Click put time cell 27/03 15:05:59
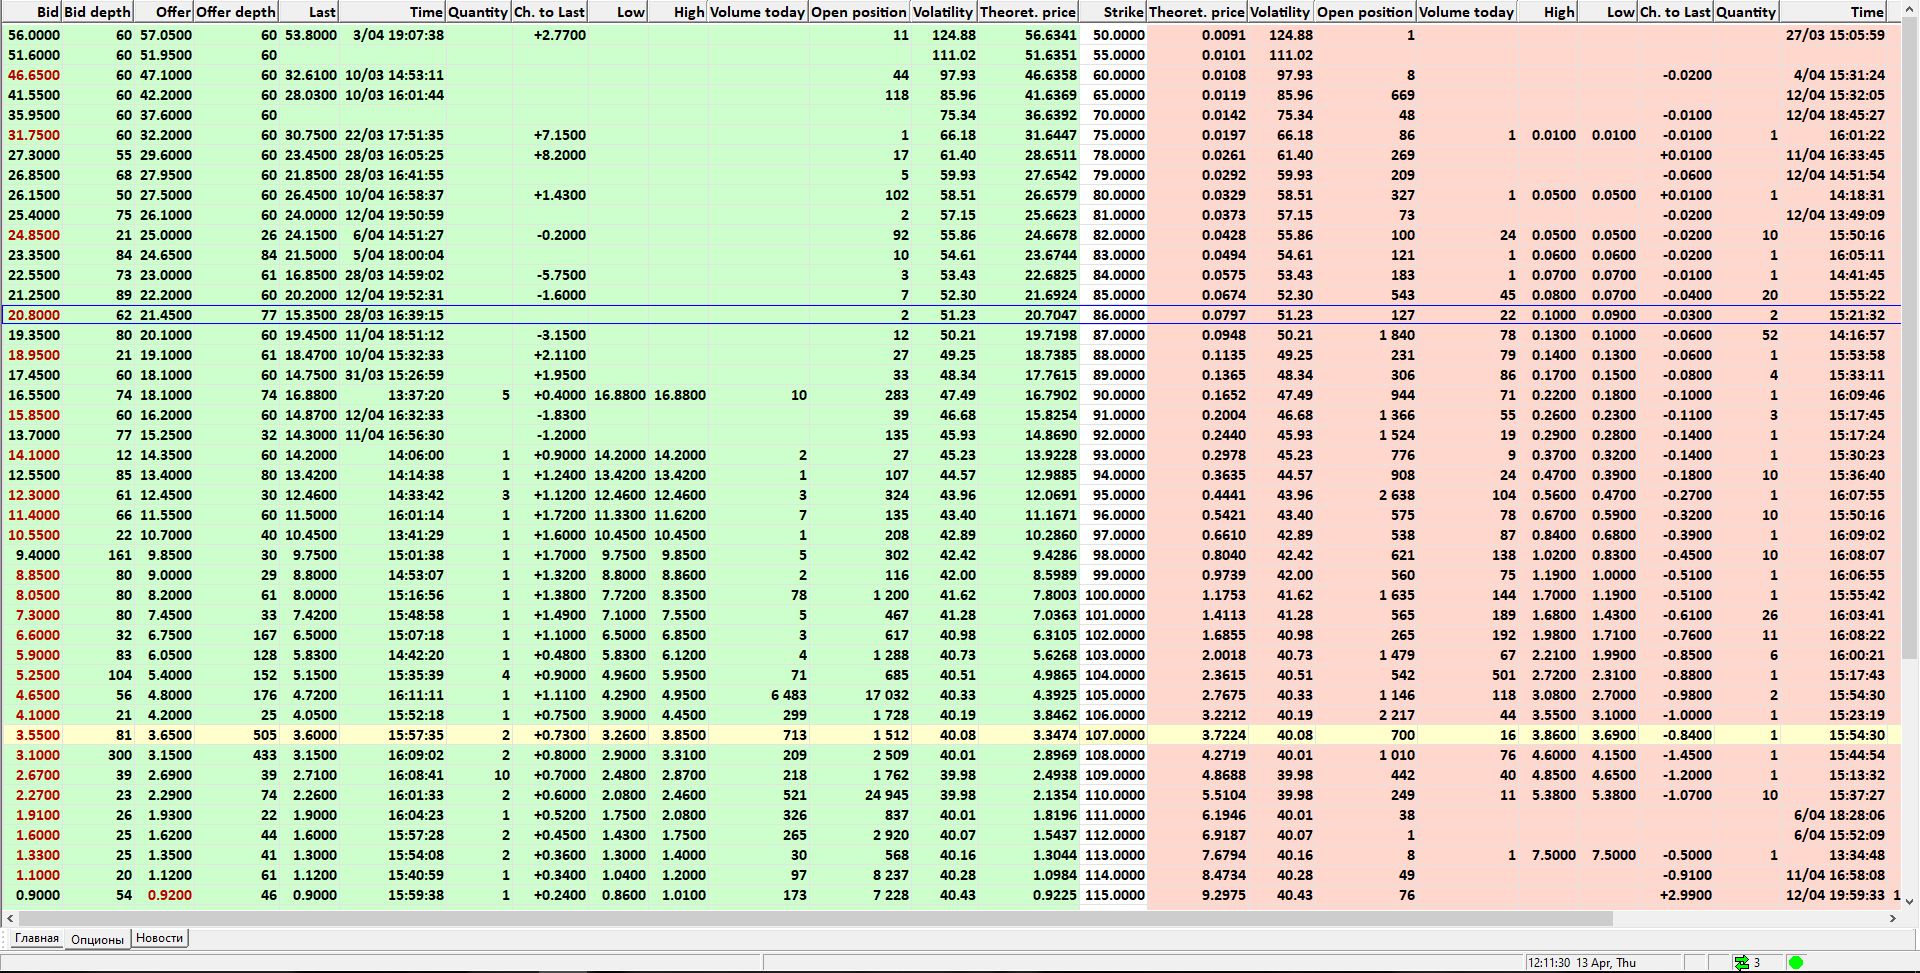 click(1835, 35)
